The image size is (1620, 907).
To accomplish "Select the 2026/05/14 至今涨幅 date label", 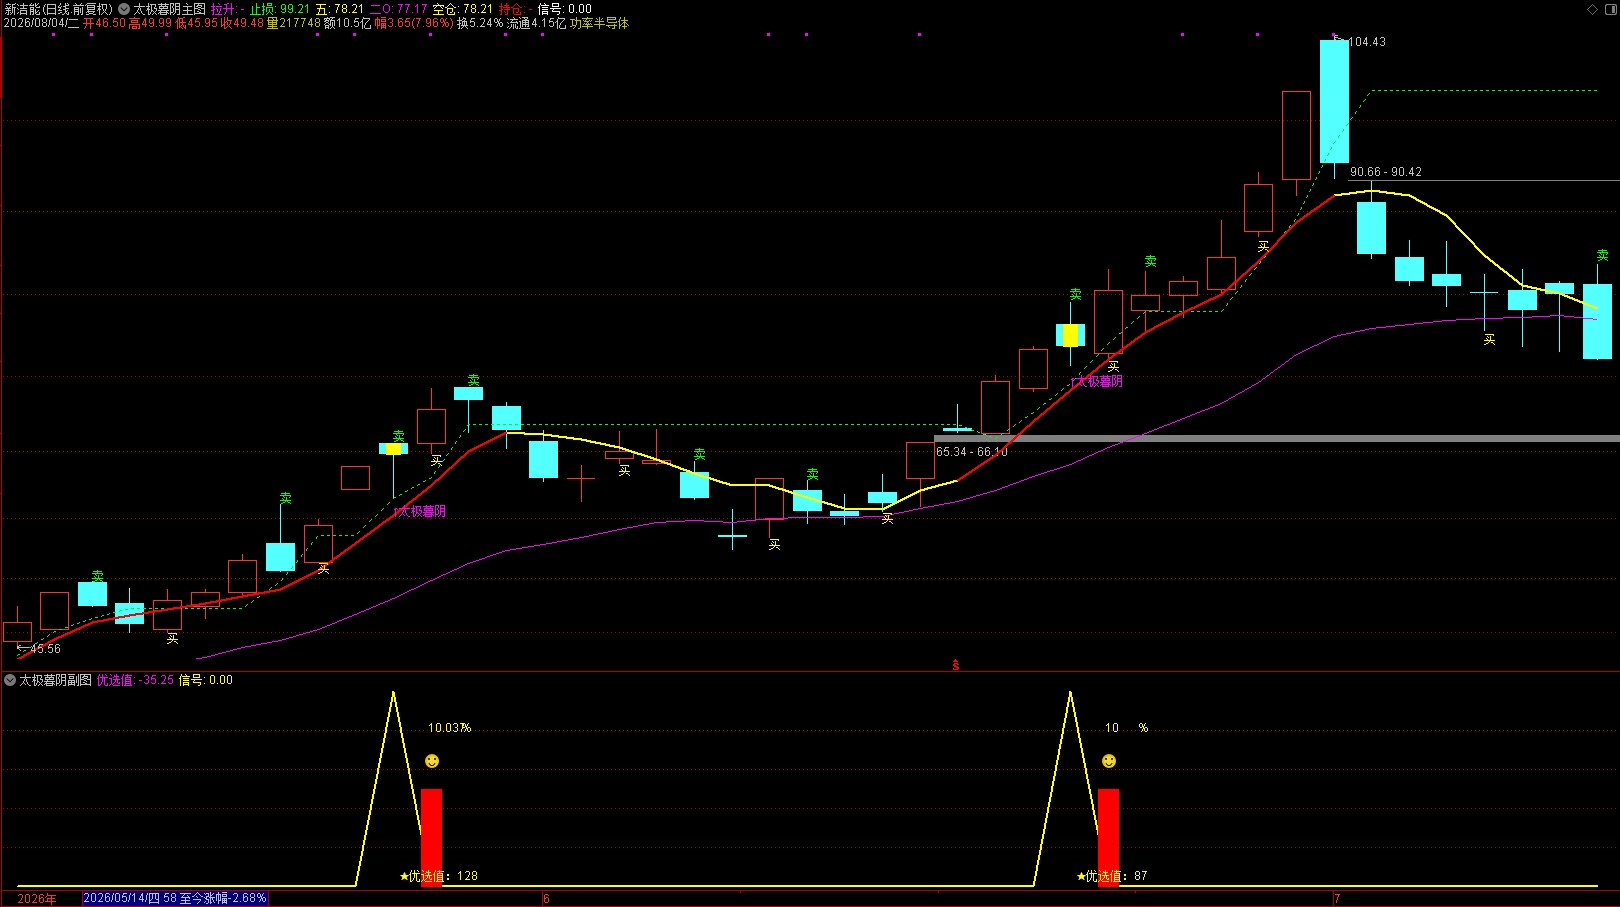I will (175, 898).
